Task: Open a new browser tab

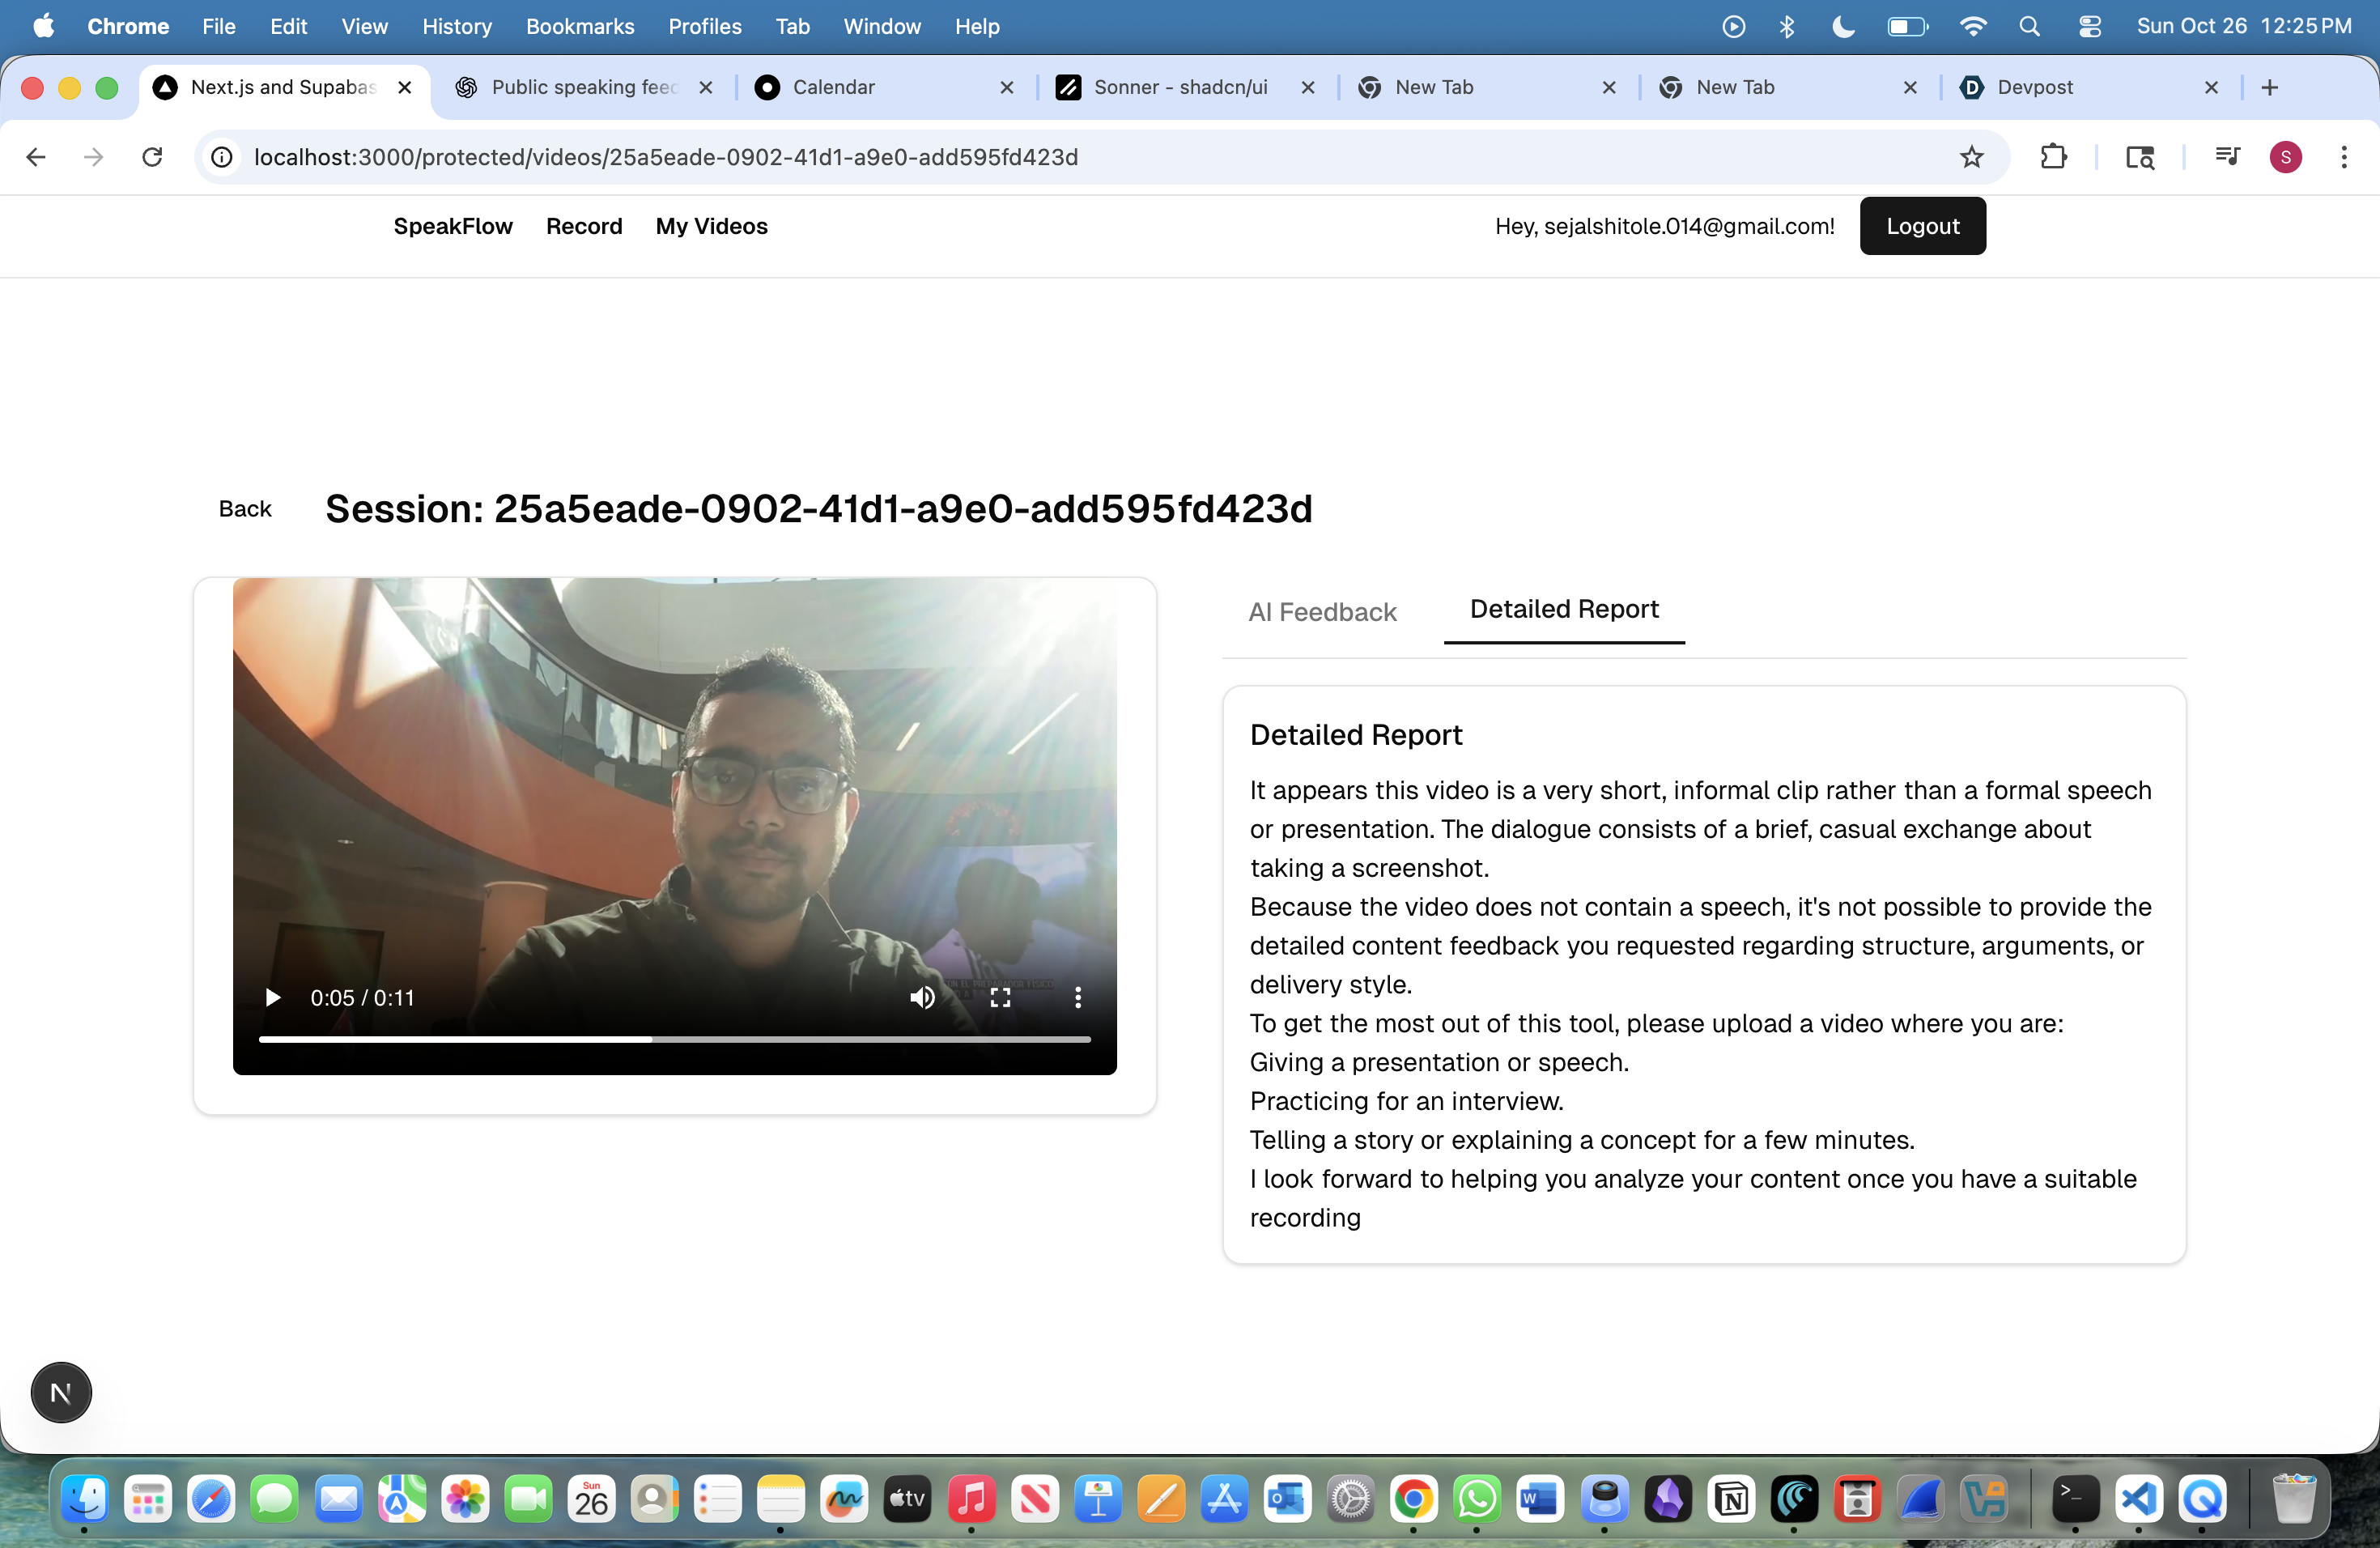Action: 2270,87
